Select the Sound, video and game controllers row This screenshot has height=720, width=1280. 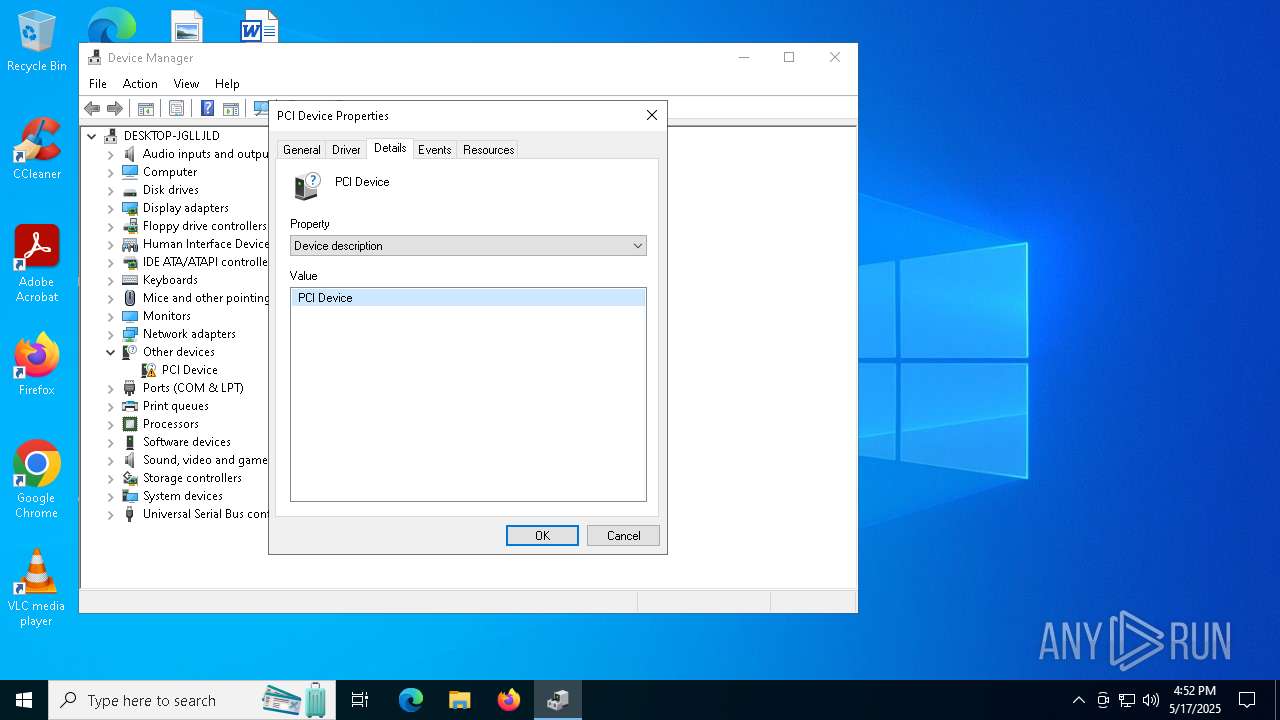tap(194, 460)
